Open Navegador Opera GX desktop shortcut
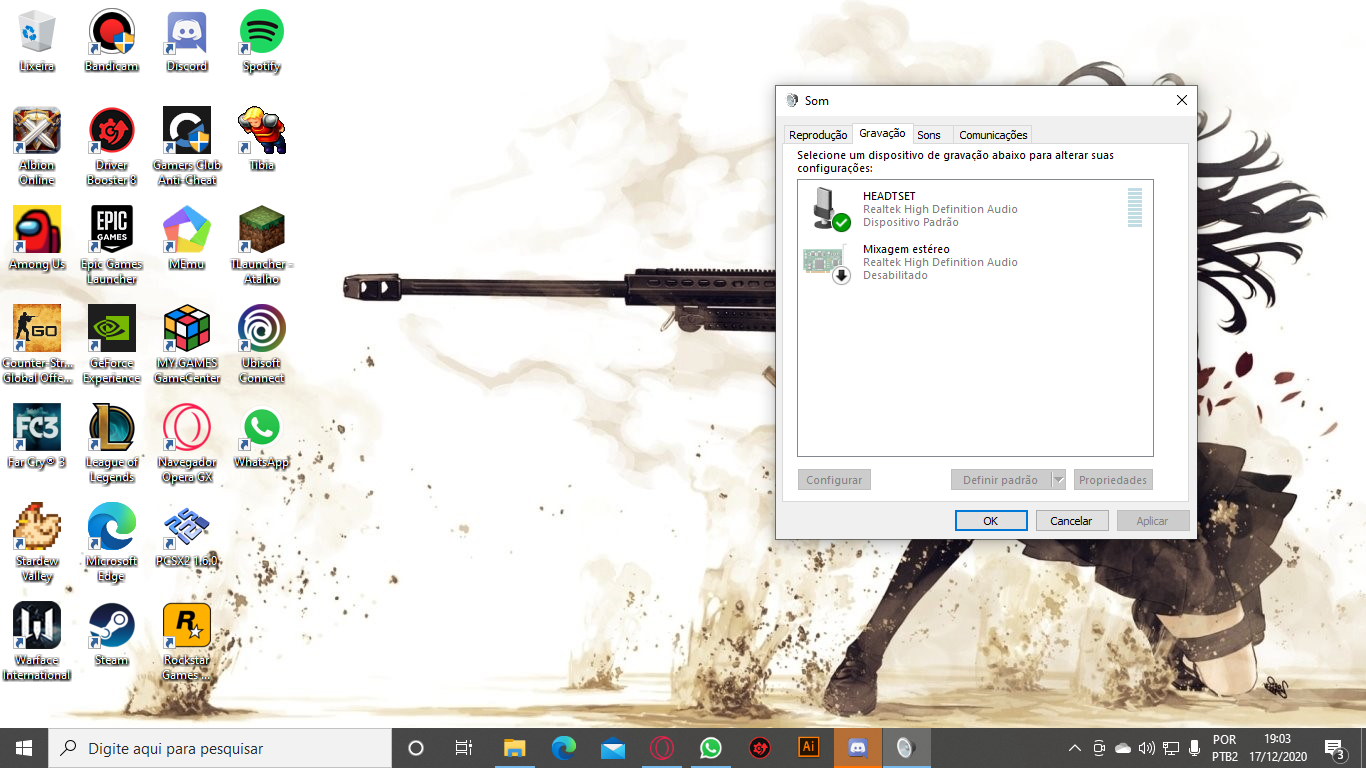The image size is (1366, 768). tap(187, 443)
